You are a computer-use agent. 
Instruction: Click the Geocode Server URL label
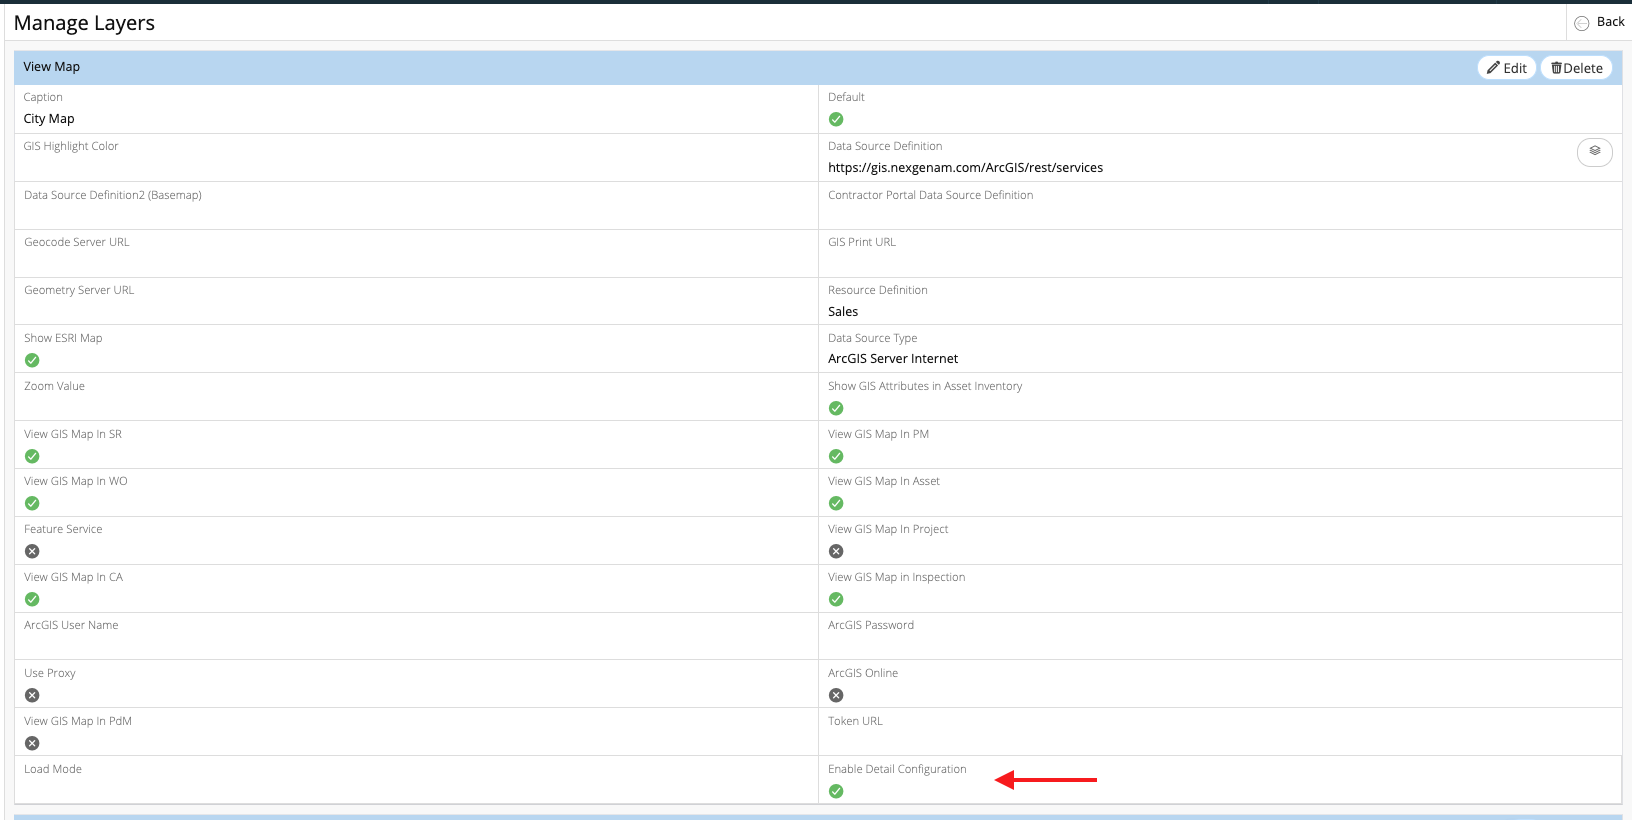click(x=77, y=242)
